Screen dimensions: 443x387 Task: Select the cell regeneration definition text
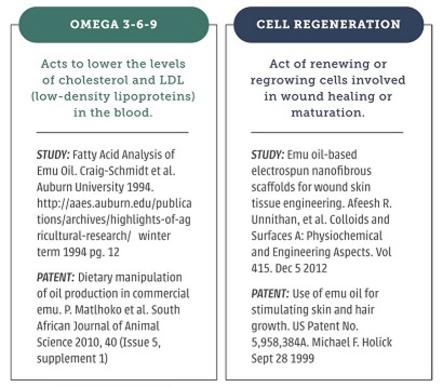(x=328, y=88)
